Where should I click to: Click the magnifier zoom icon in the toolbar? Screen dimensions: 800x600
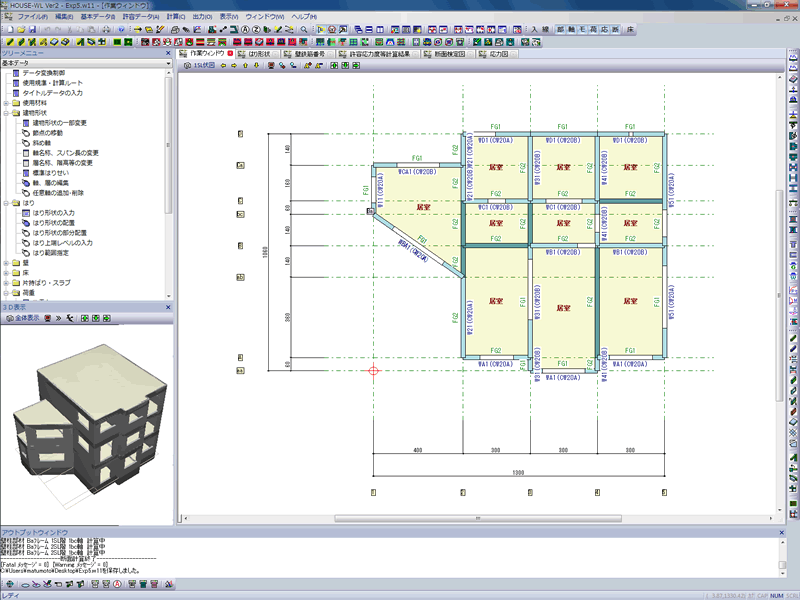click(303, 31)
